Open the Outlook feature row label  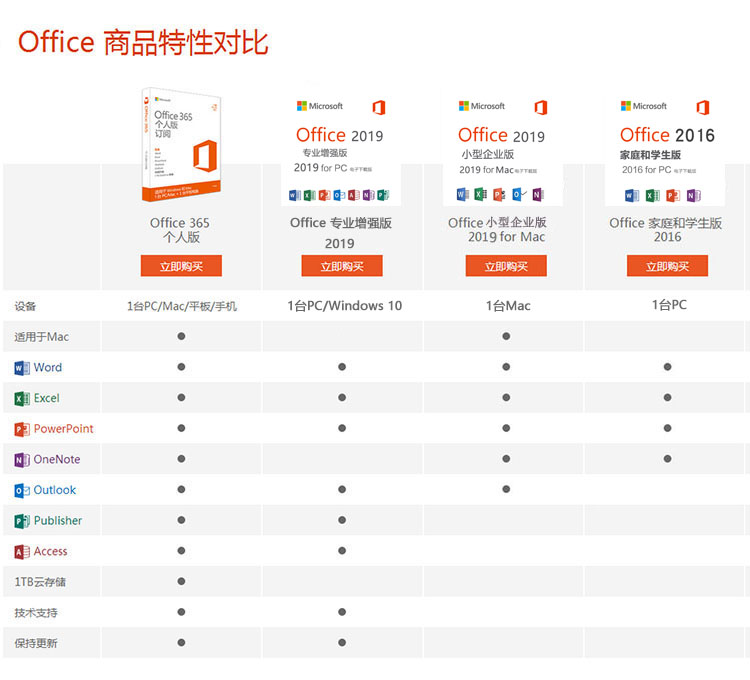pos(55,490)
